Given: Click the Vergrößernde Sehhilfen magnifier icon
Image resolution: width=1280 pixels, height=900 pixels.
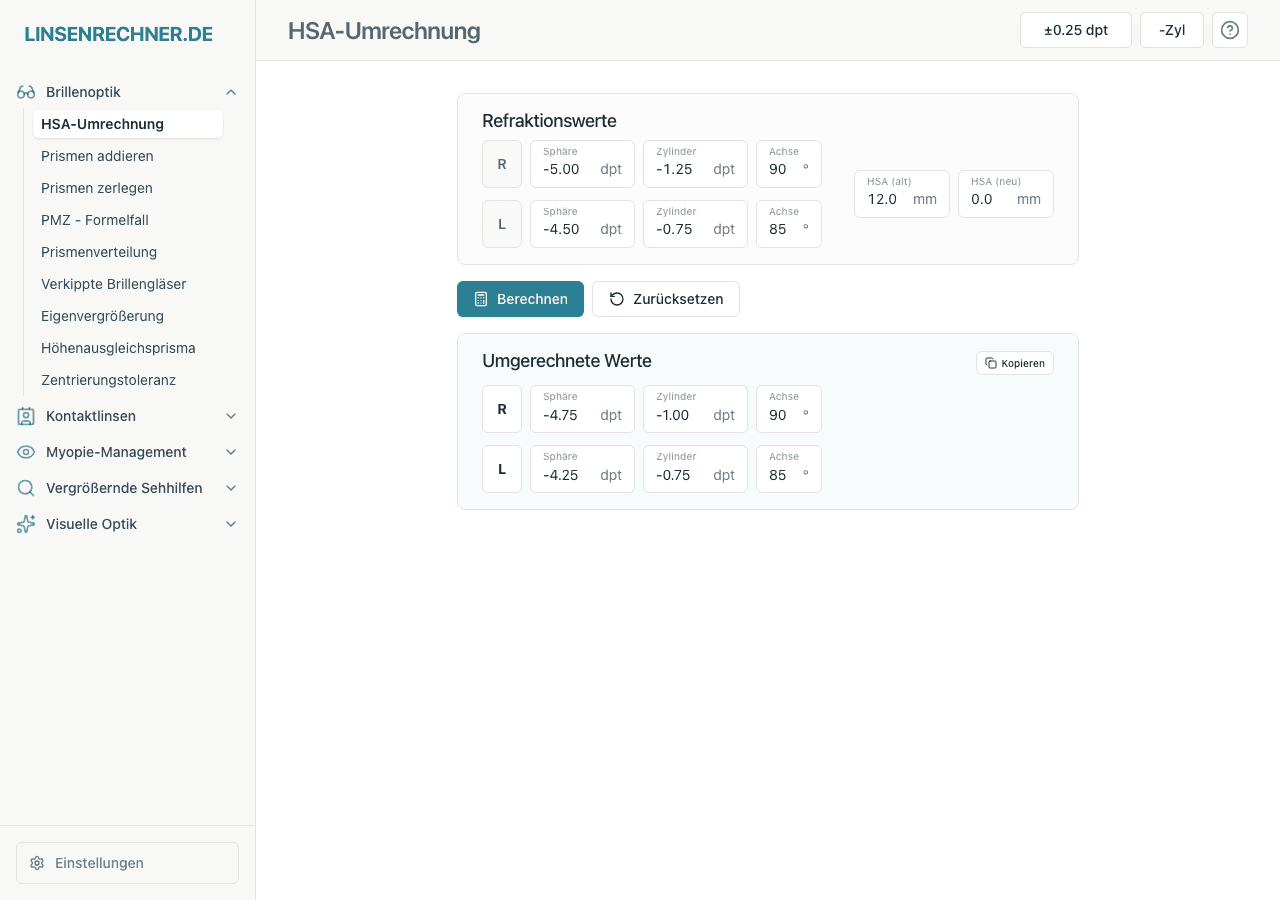Looking at the screenshot, I should [x=25, y=488].
